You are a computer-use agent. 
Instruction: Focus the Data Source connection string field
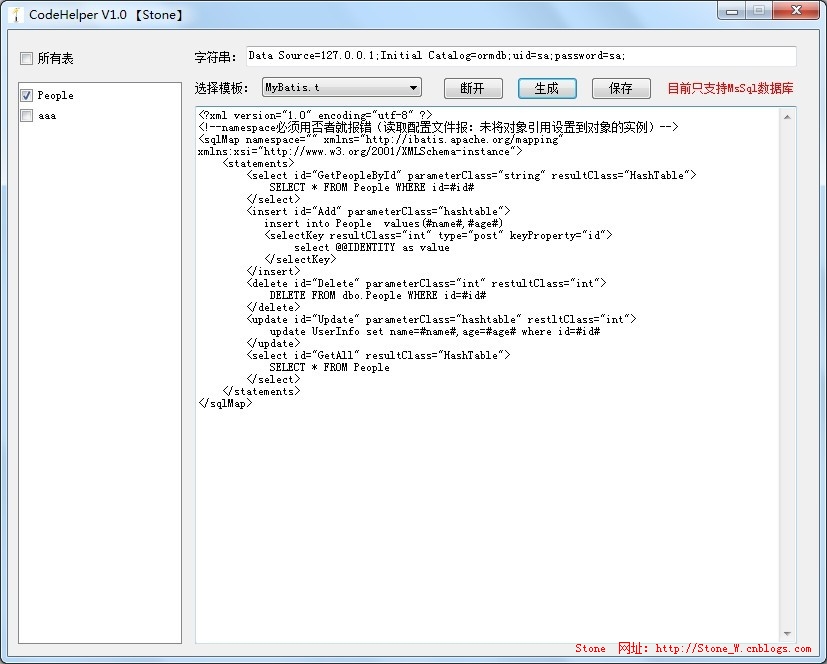(520, 56)
